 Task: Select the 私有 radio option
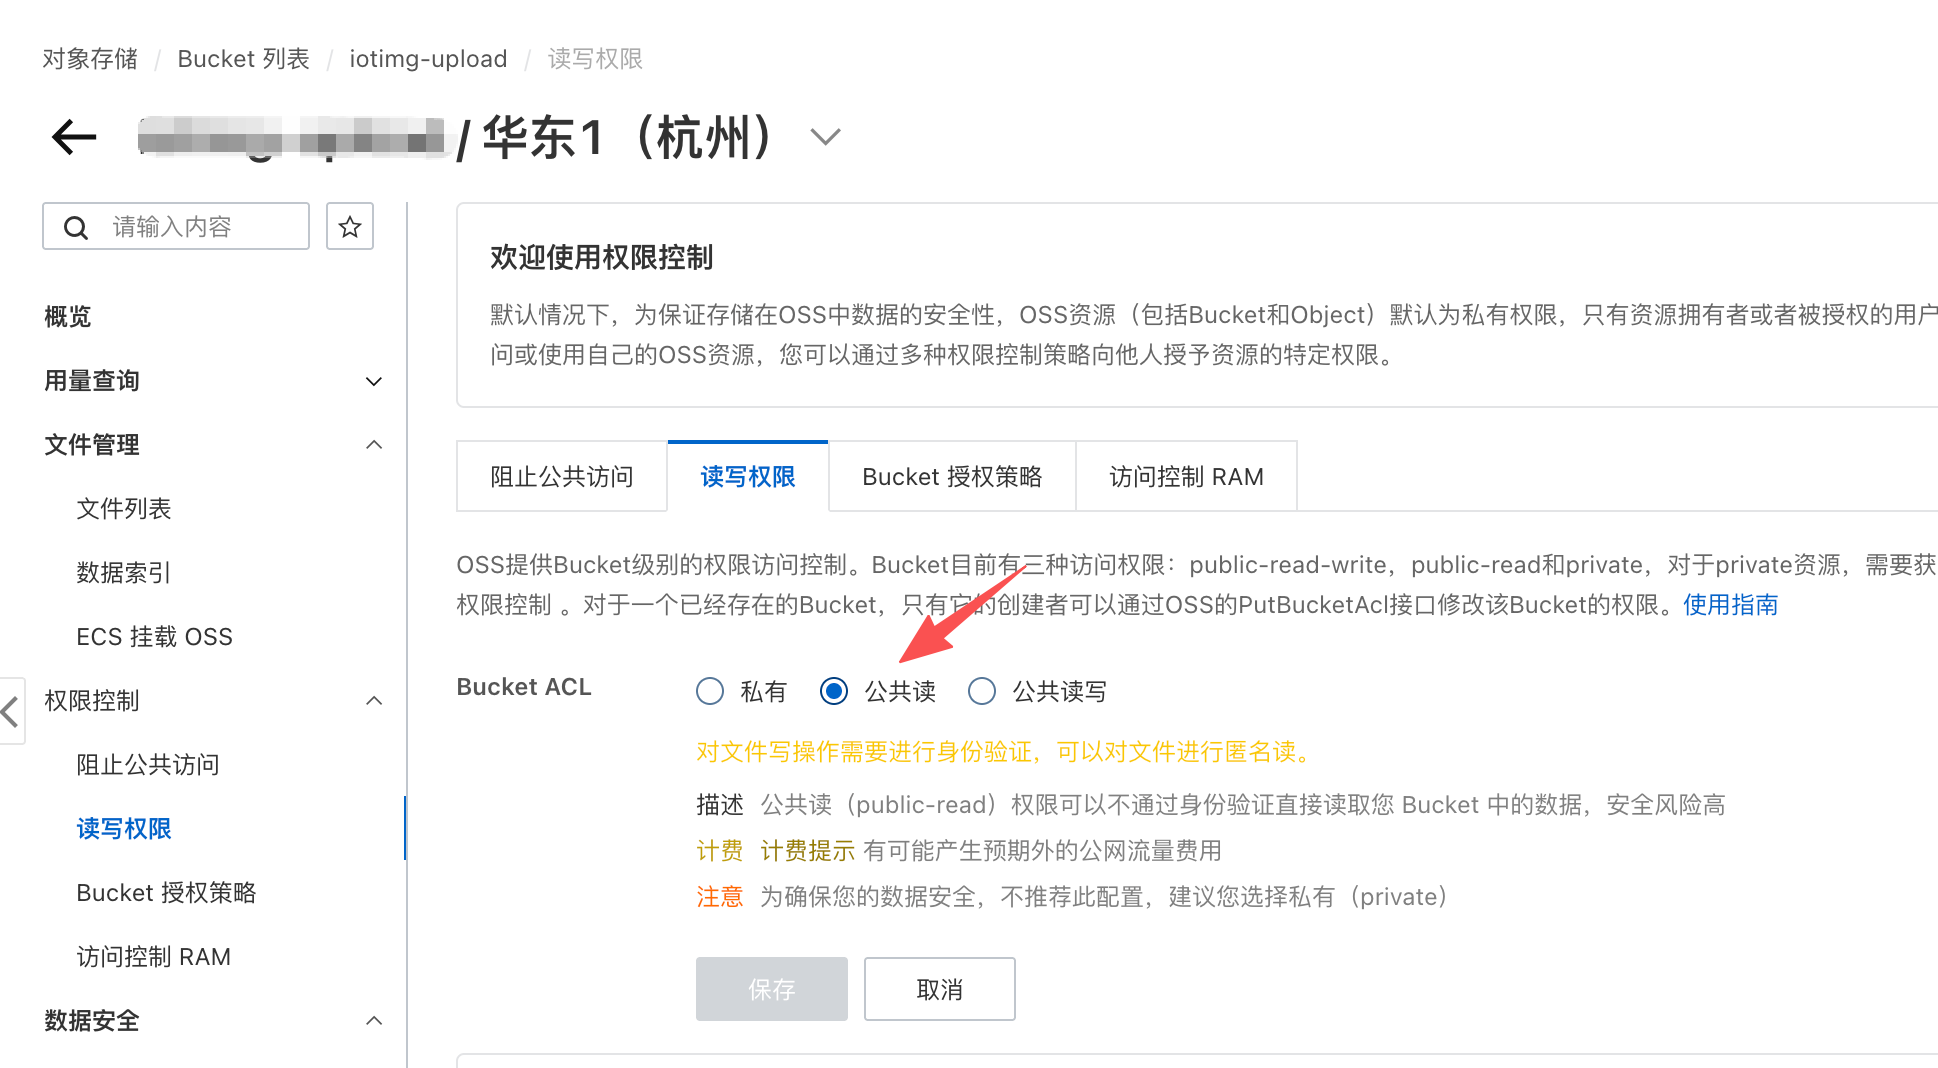pyautogui.click(x=710, y=691)
